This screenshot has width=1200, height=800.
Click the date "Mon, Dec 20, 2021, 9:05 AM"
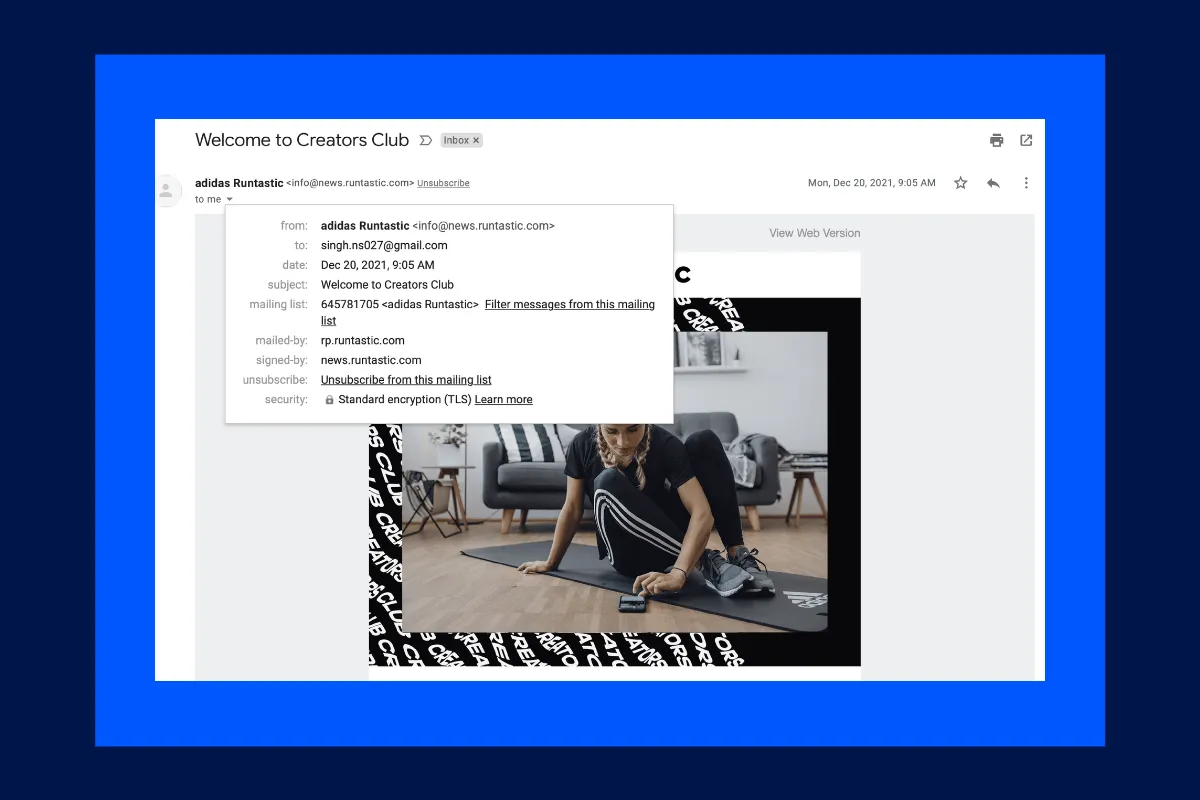click(872, 183)
